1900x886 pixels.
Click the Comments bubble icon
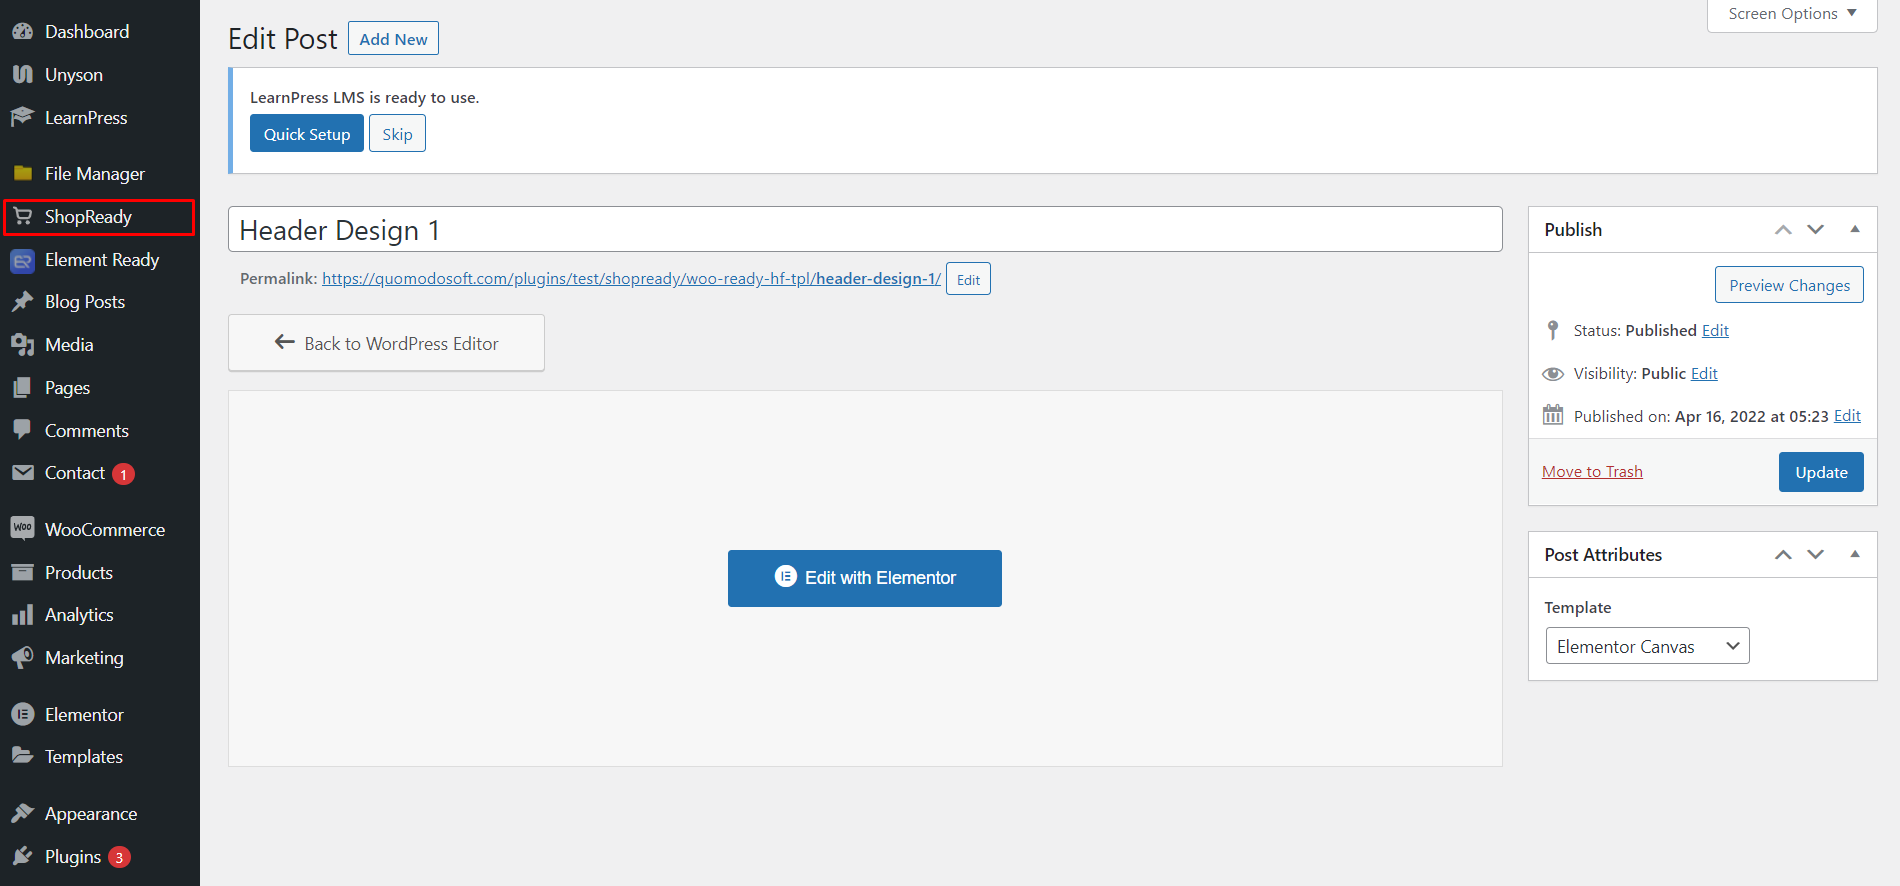(x=23, y=430)
